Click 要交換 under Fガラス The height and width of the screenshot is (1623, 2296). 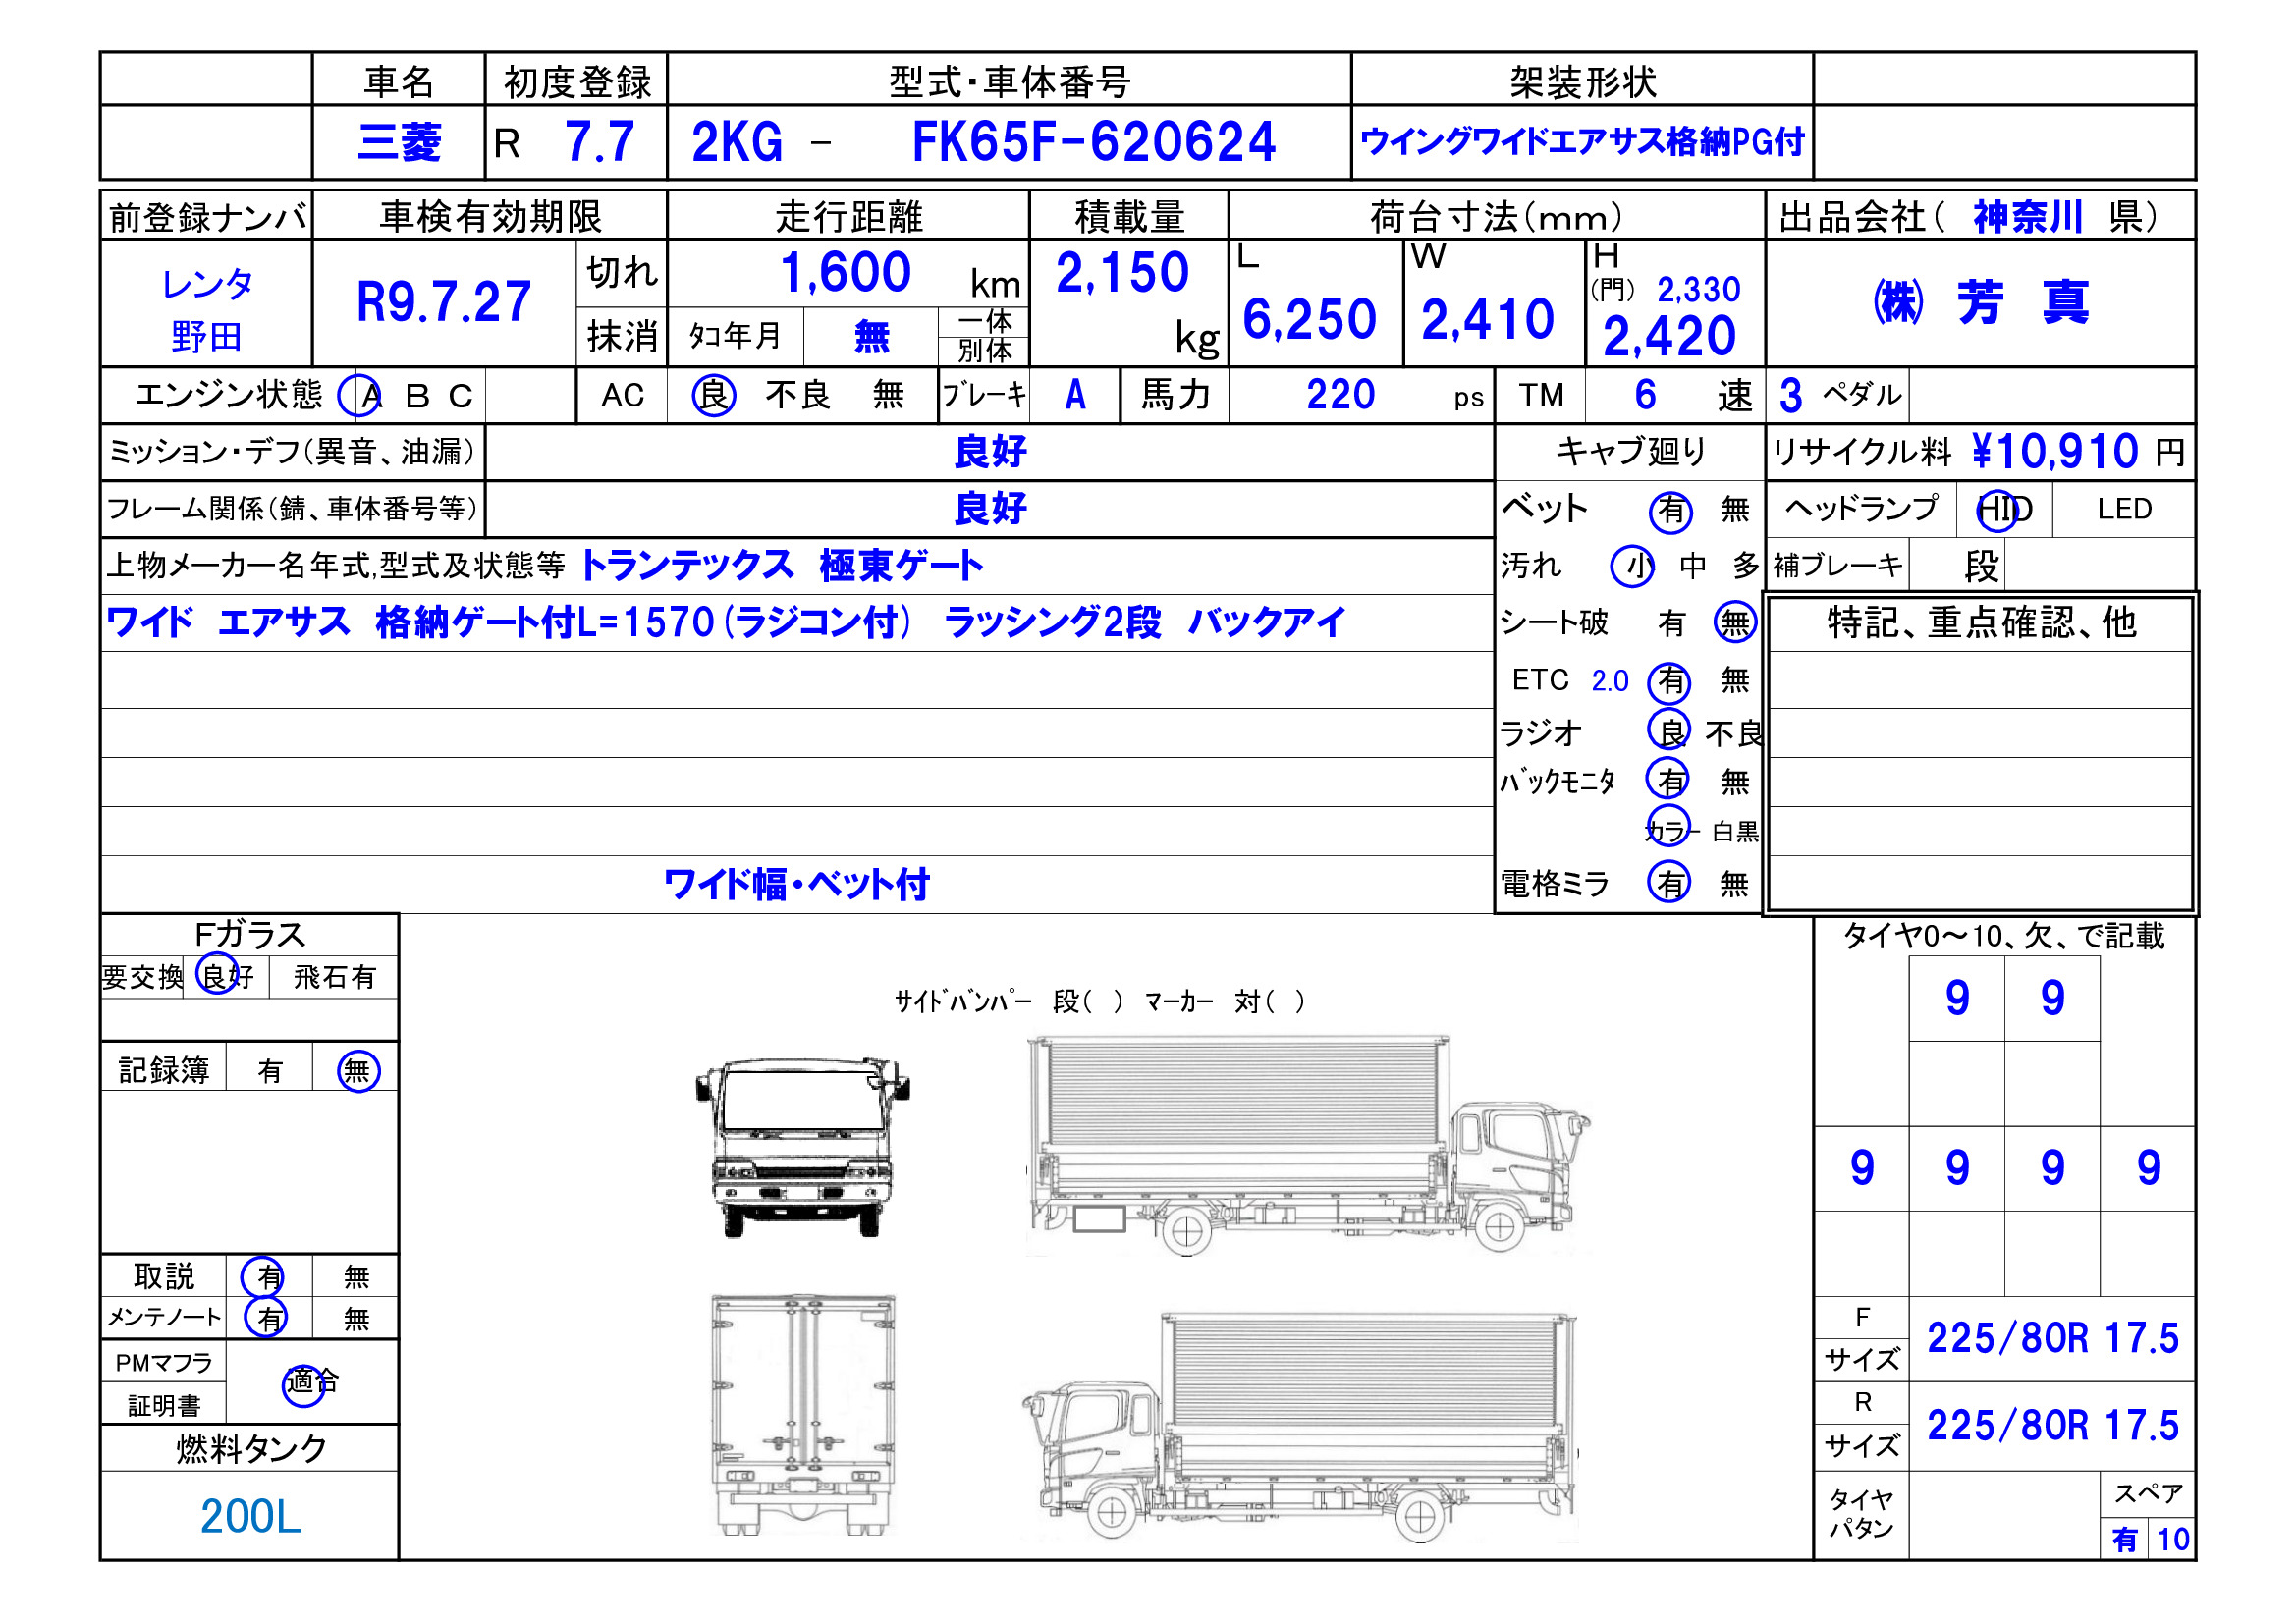pyautogui.click(x=142, y=977)
